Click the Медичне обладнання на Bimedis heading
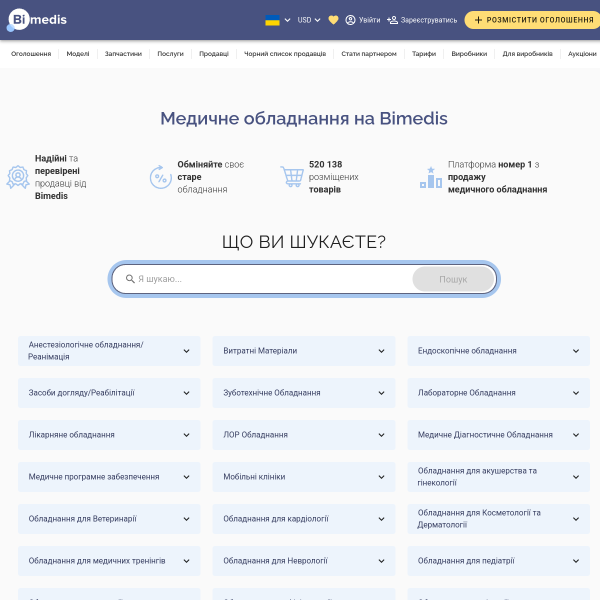The height and width of the screenshot is (600, 600). click(304, 118)
